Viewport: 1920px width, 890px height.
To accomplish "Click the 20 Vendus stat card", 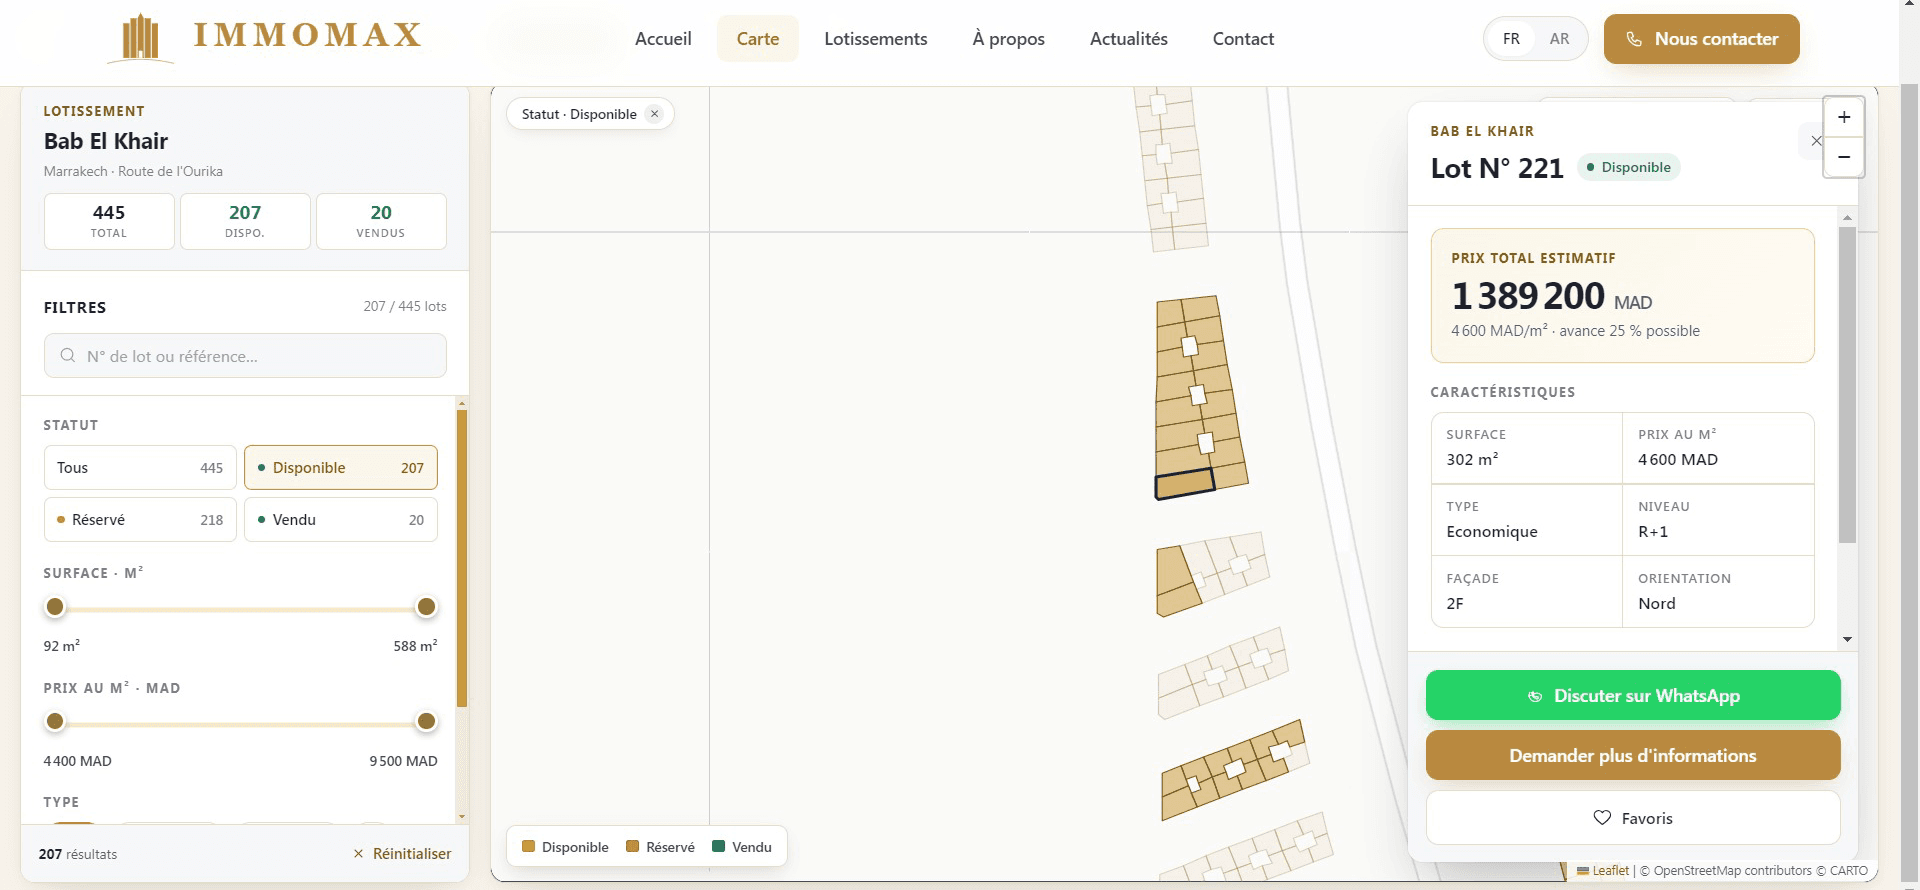I will (x=381, y=221).
